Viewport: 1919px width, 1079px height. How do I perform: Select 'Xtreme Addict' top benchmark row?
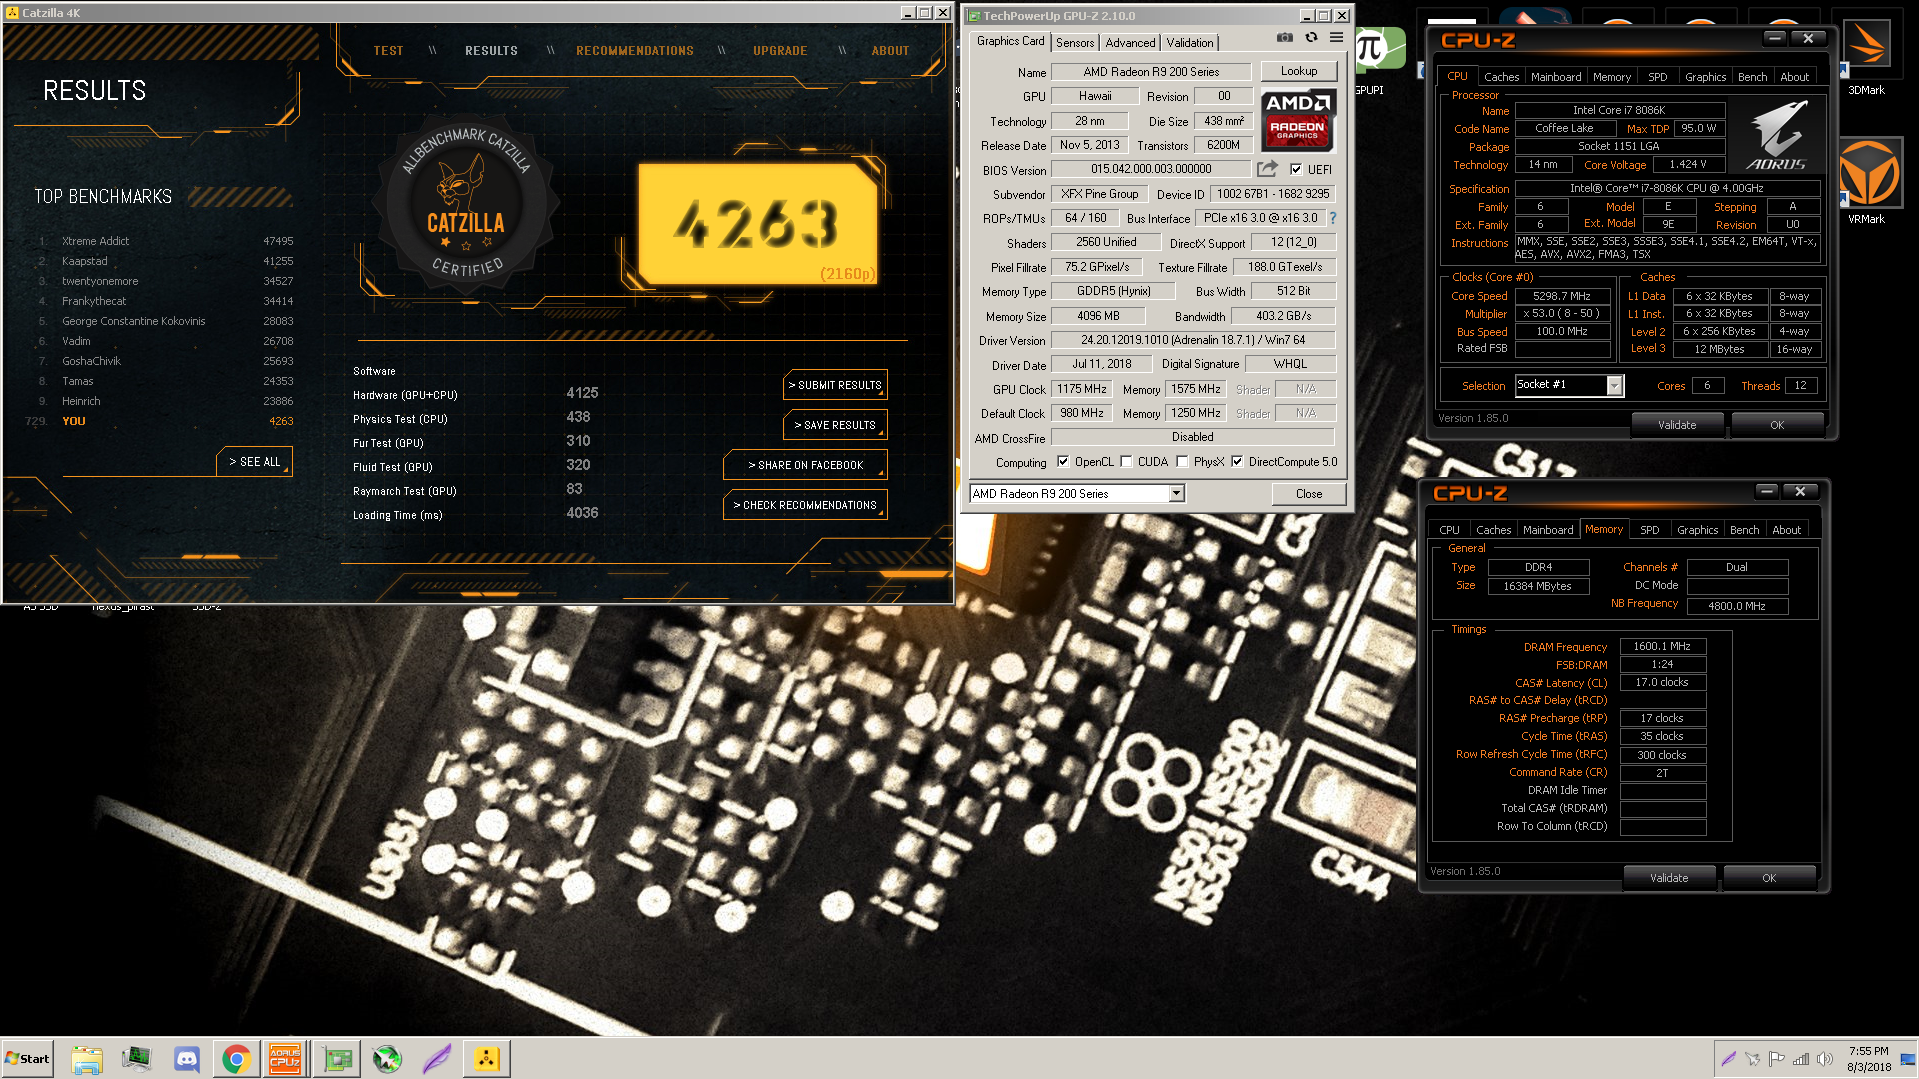pyautogui.click(x=165, y=241)
